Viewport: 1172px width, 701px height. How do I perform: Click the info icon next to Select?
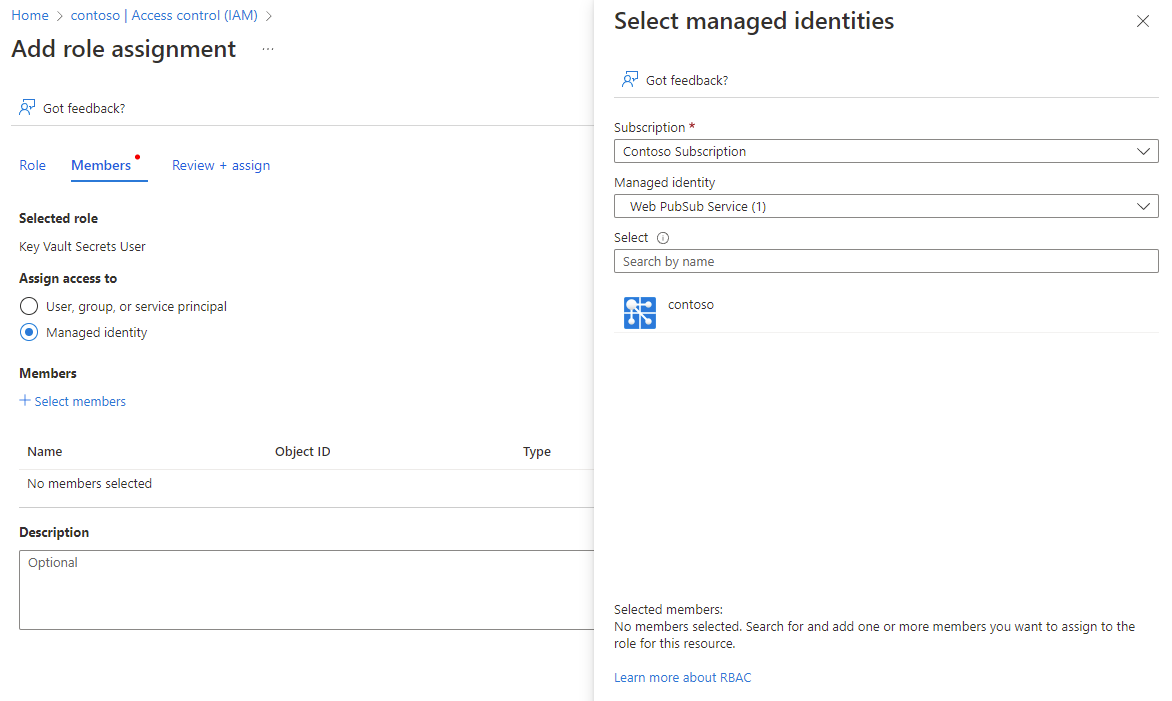click(663, 238)
